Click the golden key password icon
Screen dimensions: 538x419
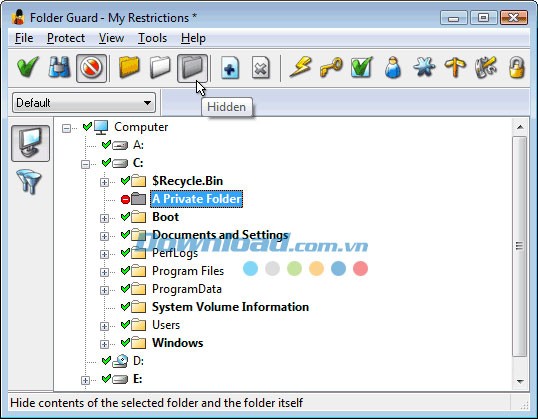coord(331,67)
